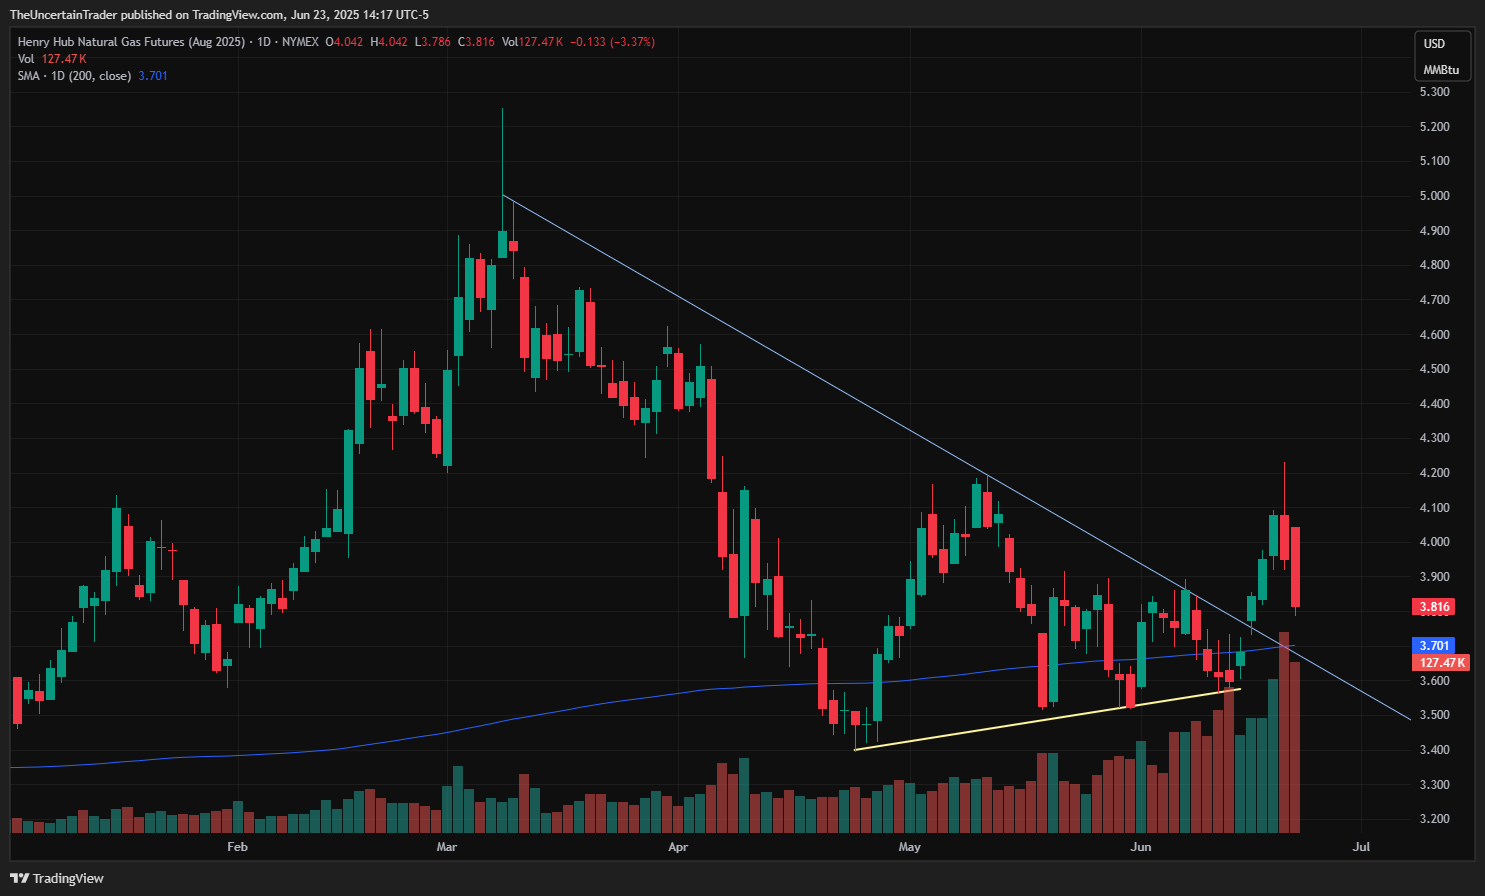1485x896 pixels.
Task: Click the -0.133 (−3.37%) change value
Action: point(613,42)
